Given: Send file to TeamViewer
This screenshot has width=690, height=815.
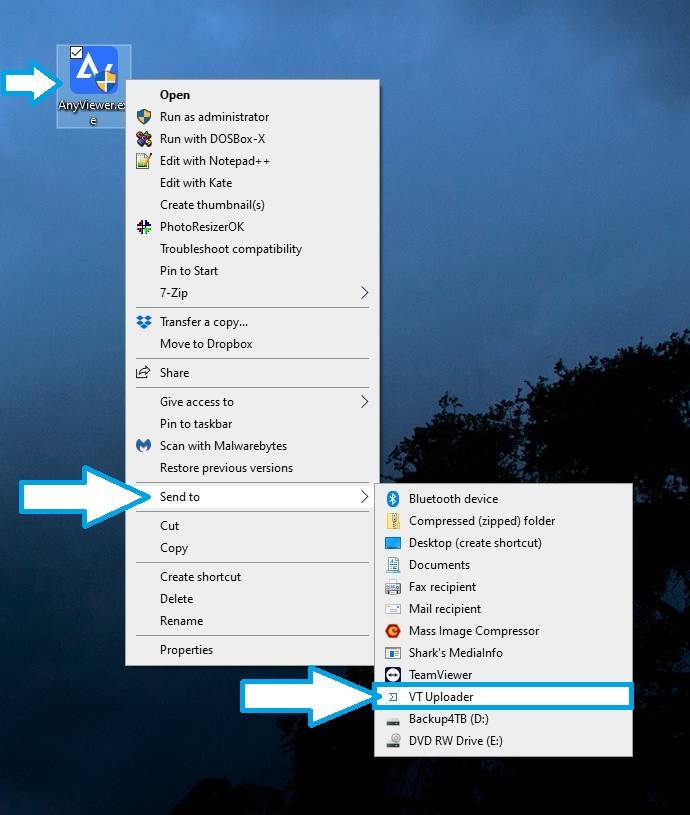Looking at the screenshot, I should click(503, 675).
